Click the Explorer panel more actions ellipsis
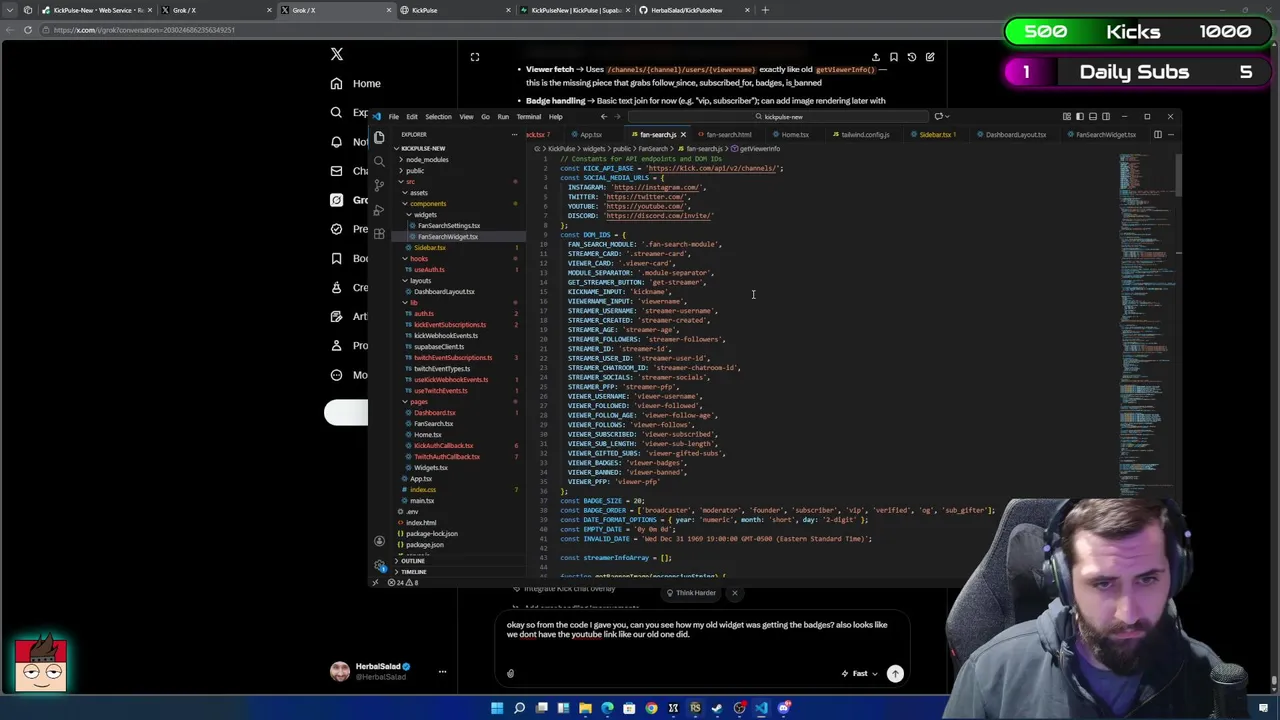The height and width of the screenshot is (720, 1280). [x=514, y=134]
